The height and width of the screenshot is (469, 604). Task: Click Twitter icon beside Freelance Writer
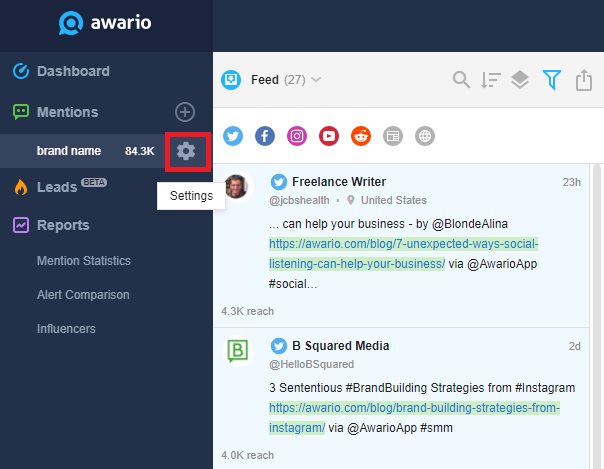279,182
